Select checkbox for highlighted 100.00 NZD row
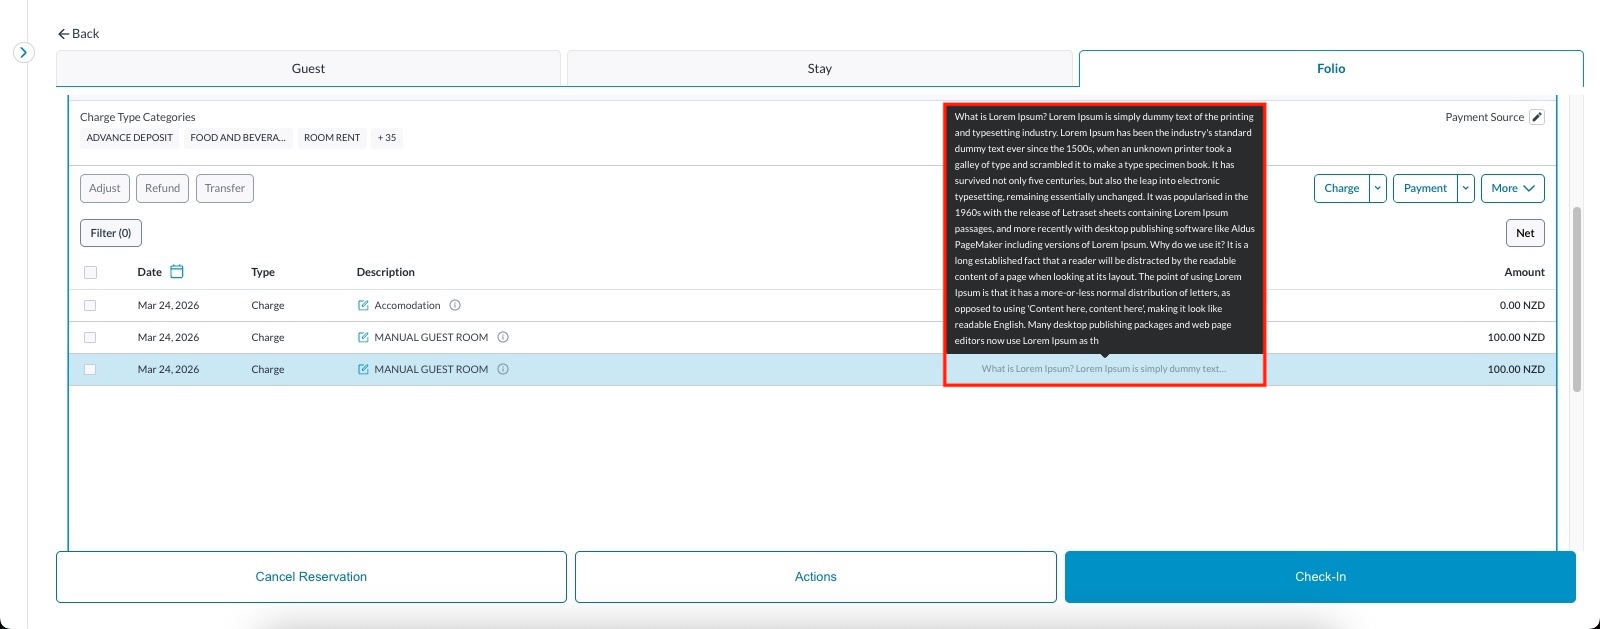 [x=91, y=370]
